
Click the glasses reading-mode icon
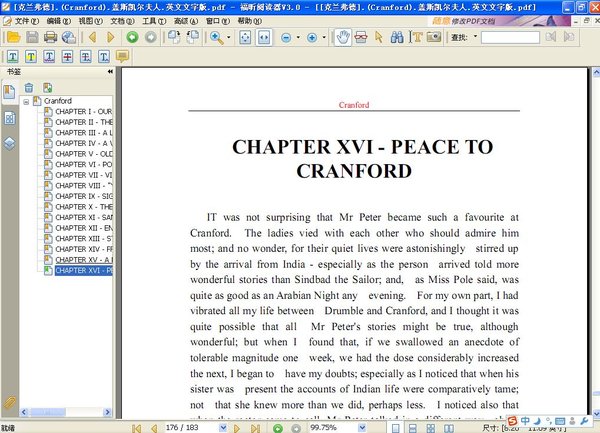pyautogui.click(x=361, y=37)
